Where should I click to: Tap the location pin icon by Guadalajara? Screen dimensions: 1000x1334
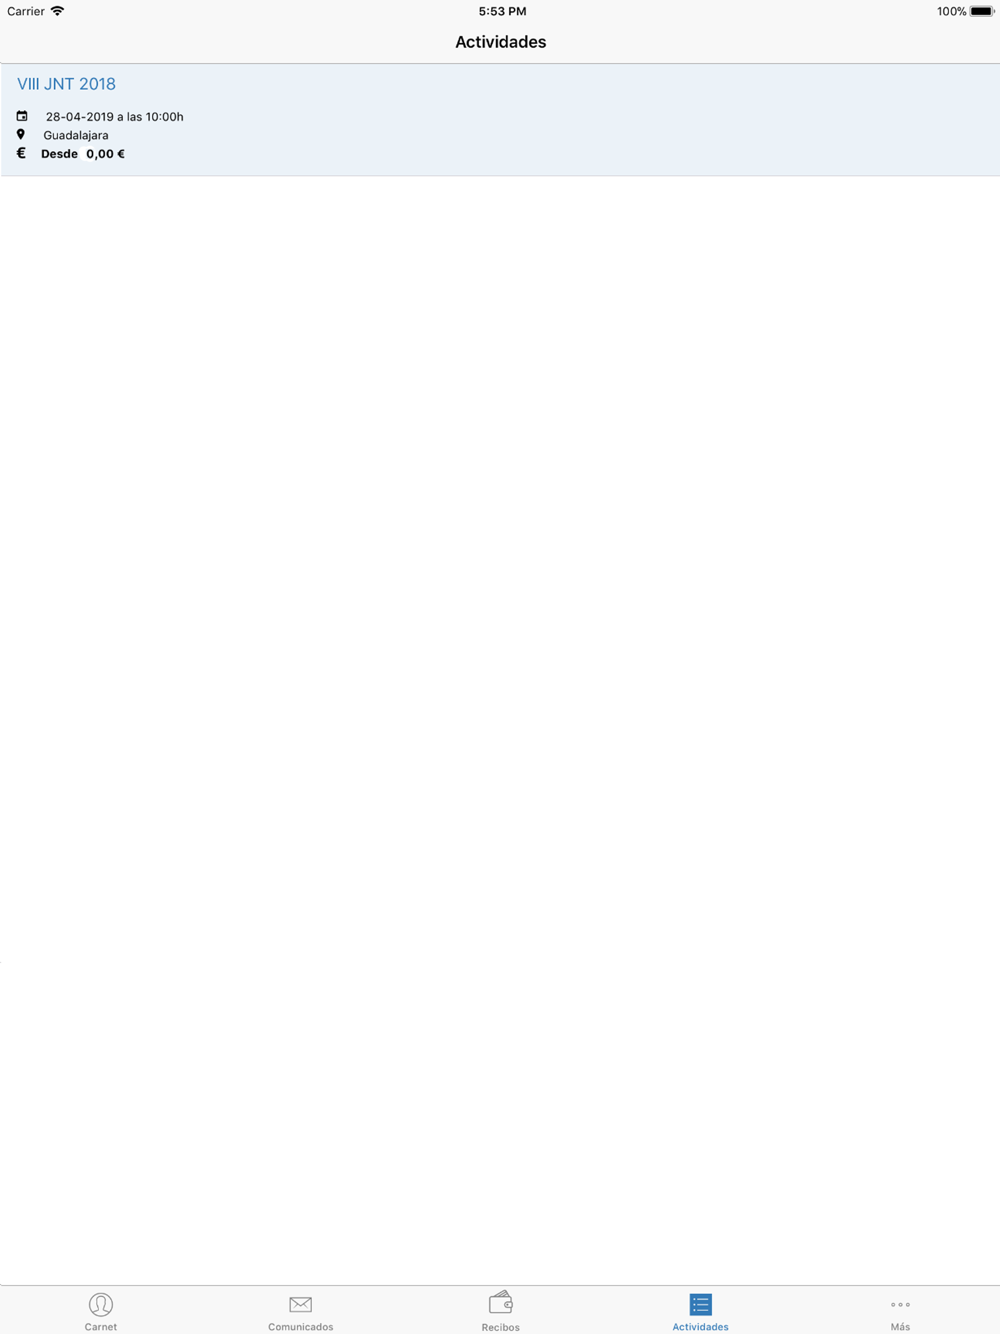[20, 134]
